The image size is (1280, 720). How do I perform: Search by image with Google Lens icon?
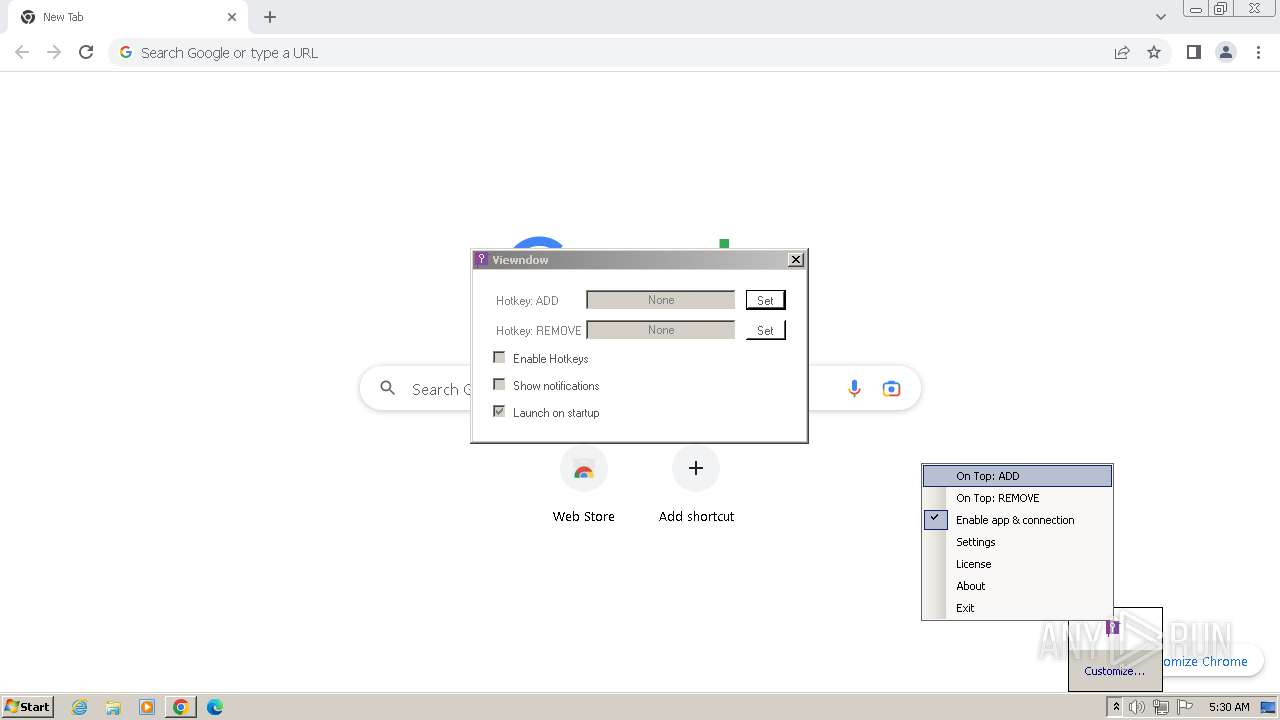click(891, 389)
